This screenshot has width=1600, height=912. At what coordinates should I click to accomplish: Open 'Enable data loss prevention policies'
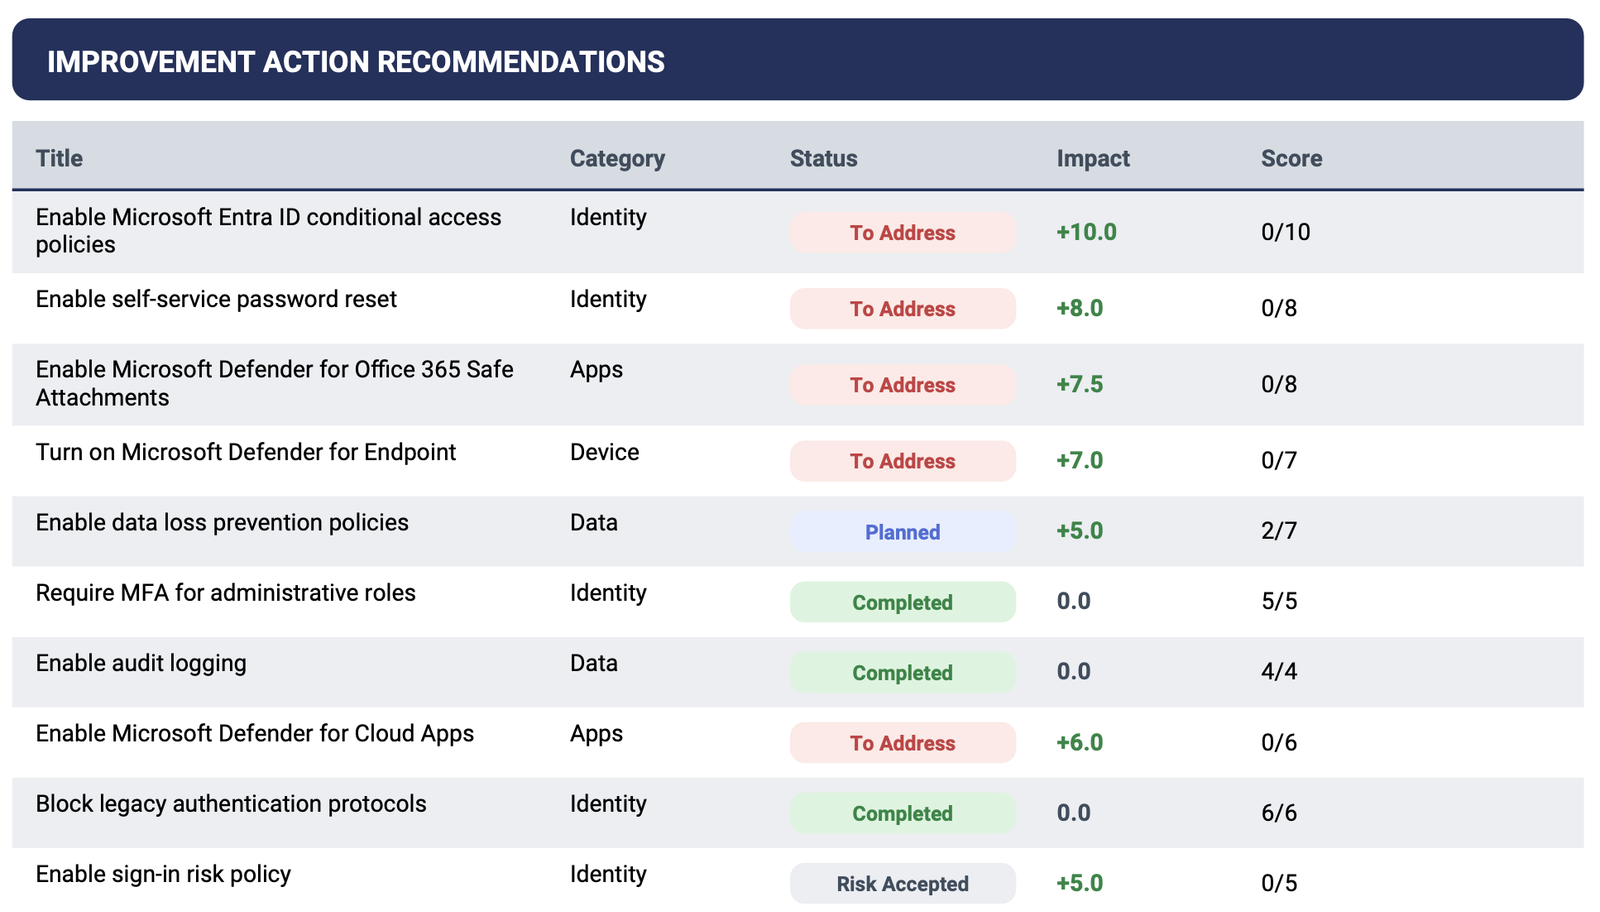point(222,522)
